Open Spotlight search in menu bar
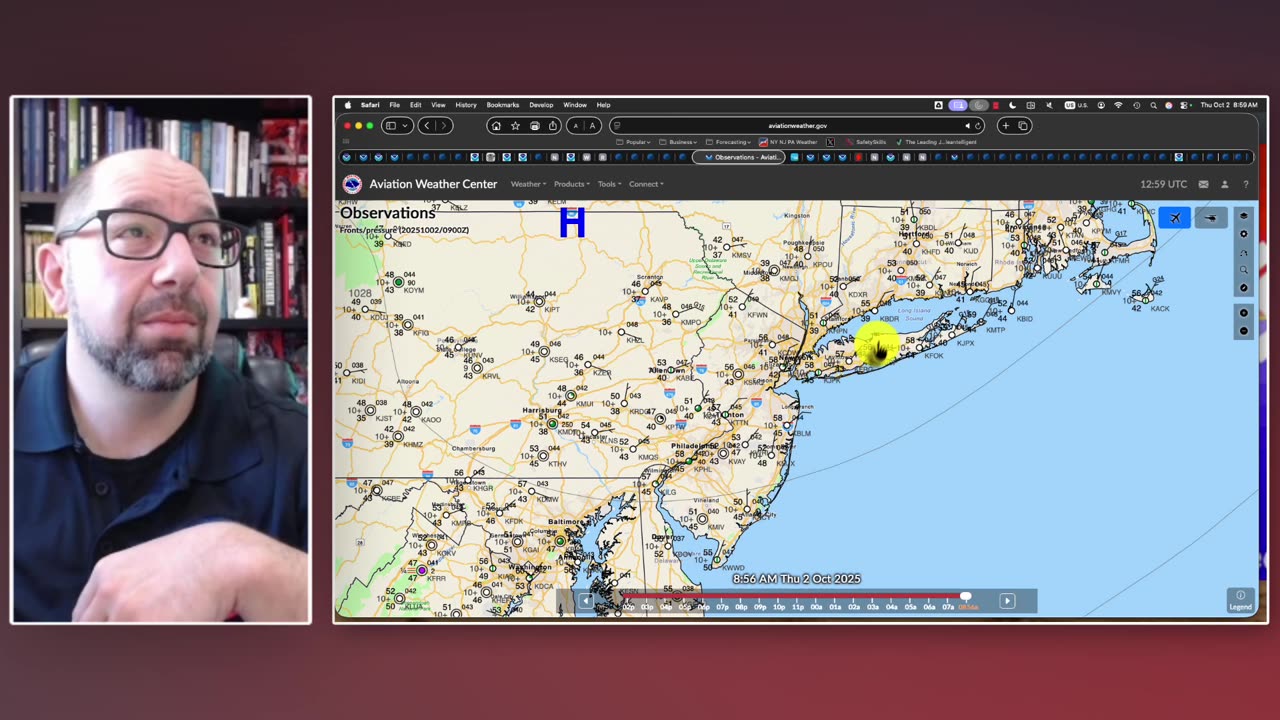Screen dimensions: 1280x720 tap(1153, 105)
